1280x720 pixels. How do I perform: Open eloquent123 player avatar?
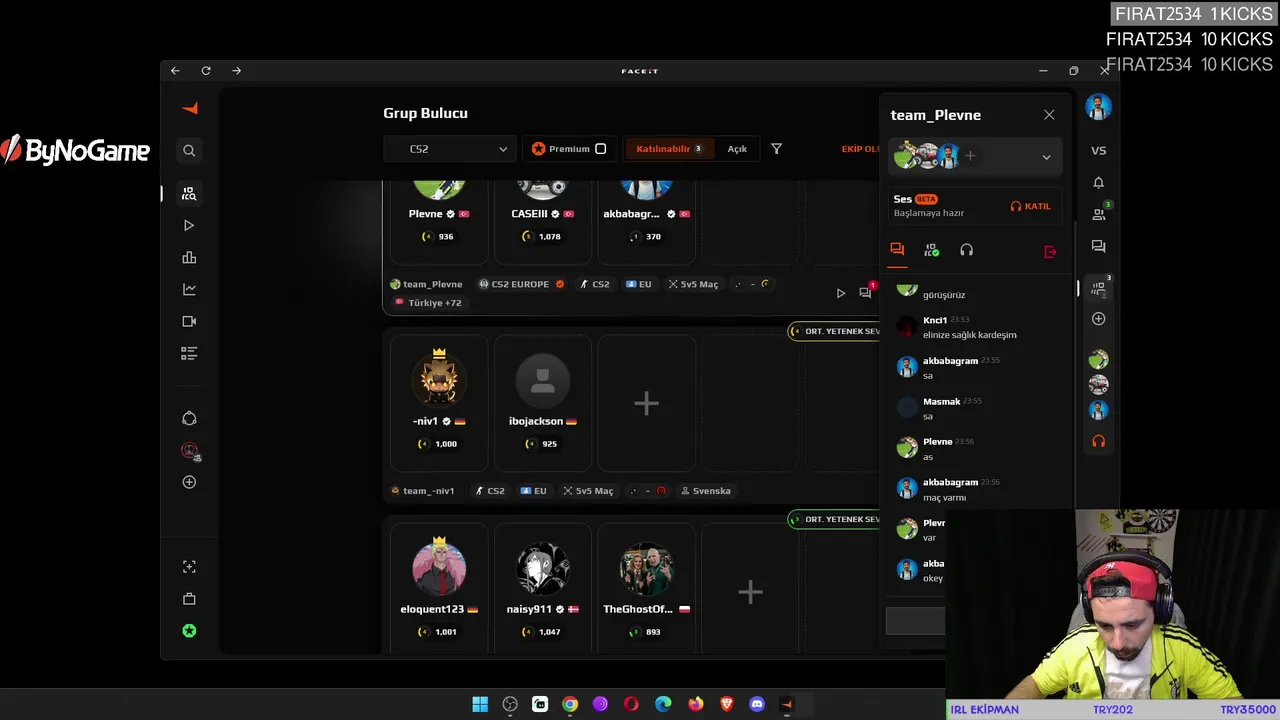[439, 568]
